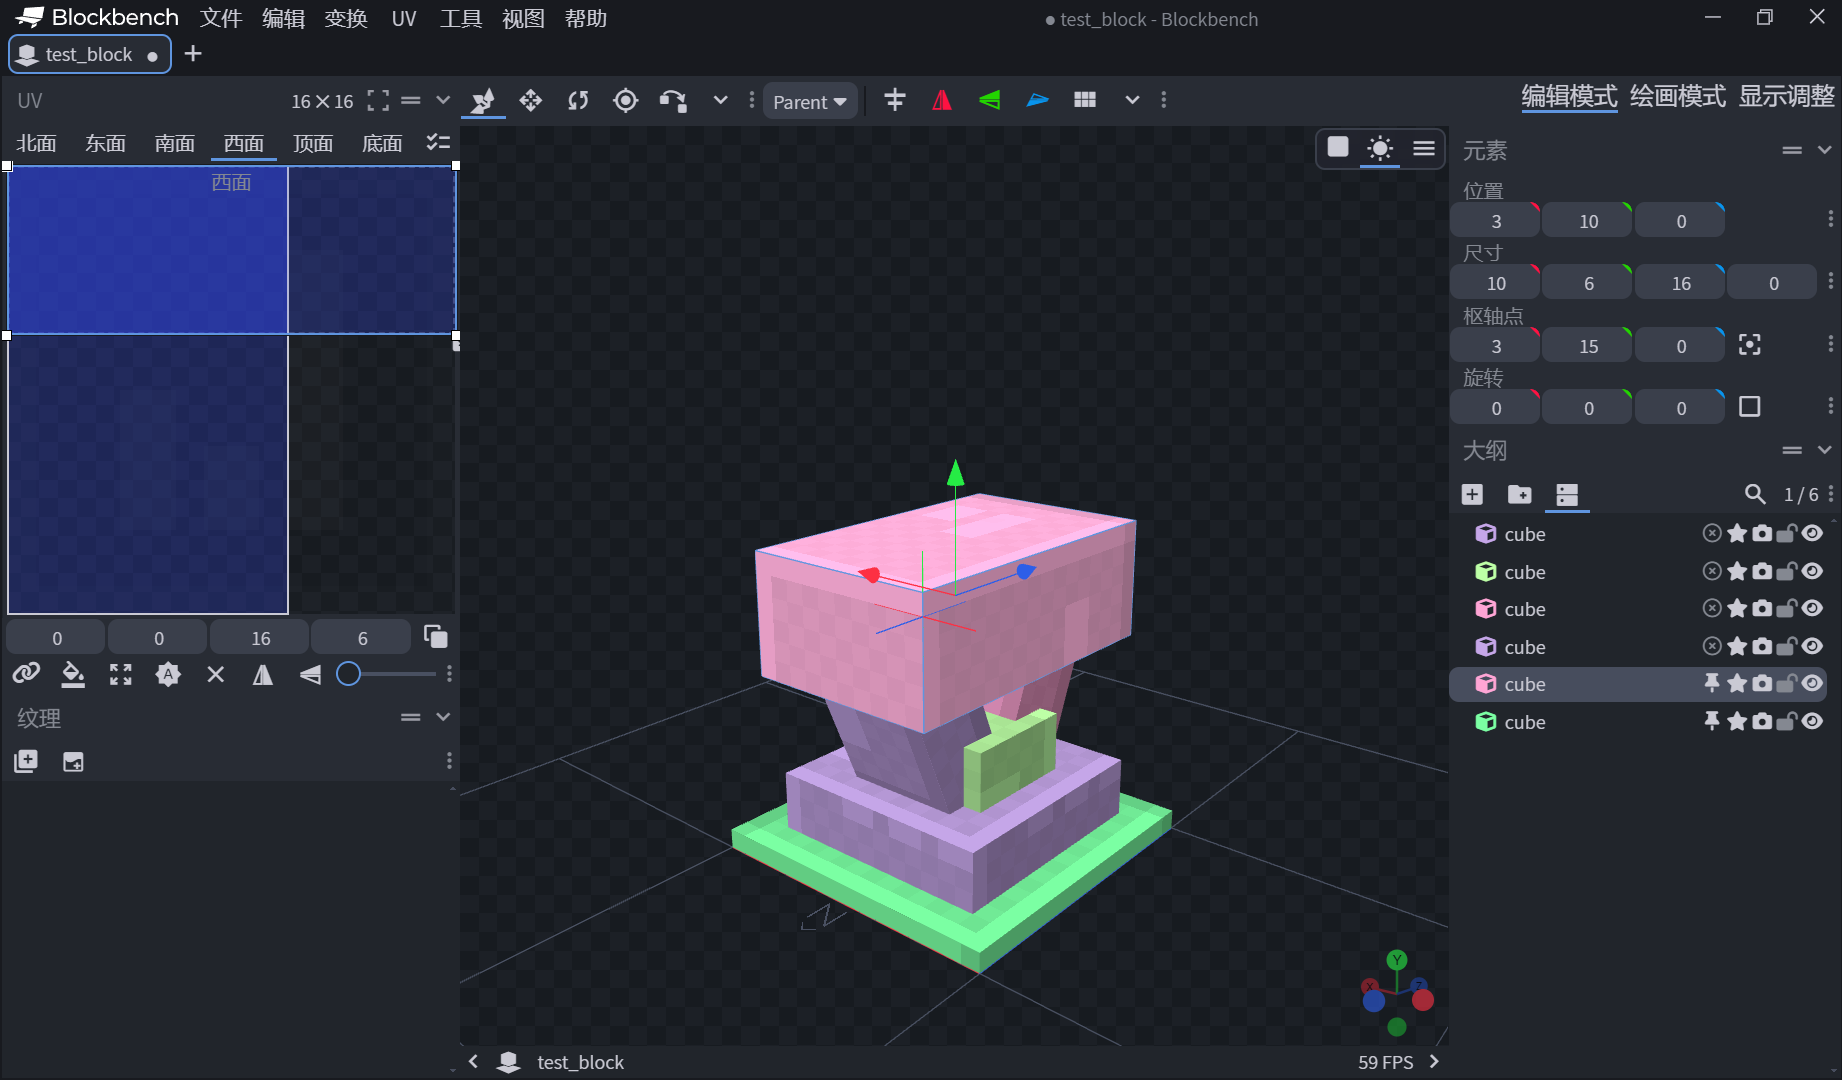1842x1080 pixels.
Task: Open the 文件 menu
Action: pos(221,19)
